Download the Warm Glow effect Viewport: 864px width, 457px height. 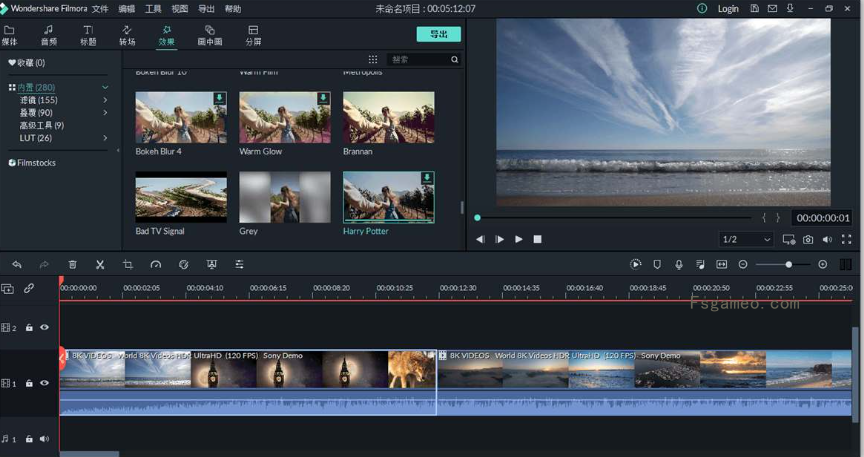(323, 98)
